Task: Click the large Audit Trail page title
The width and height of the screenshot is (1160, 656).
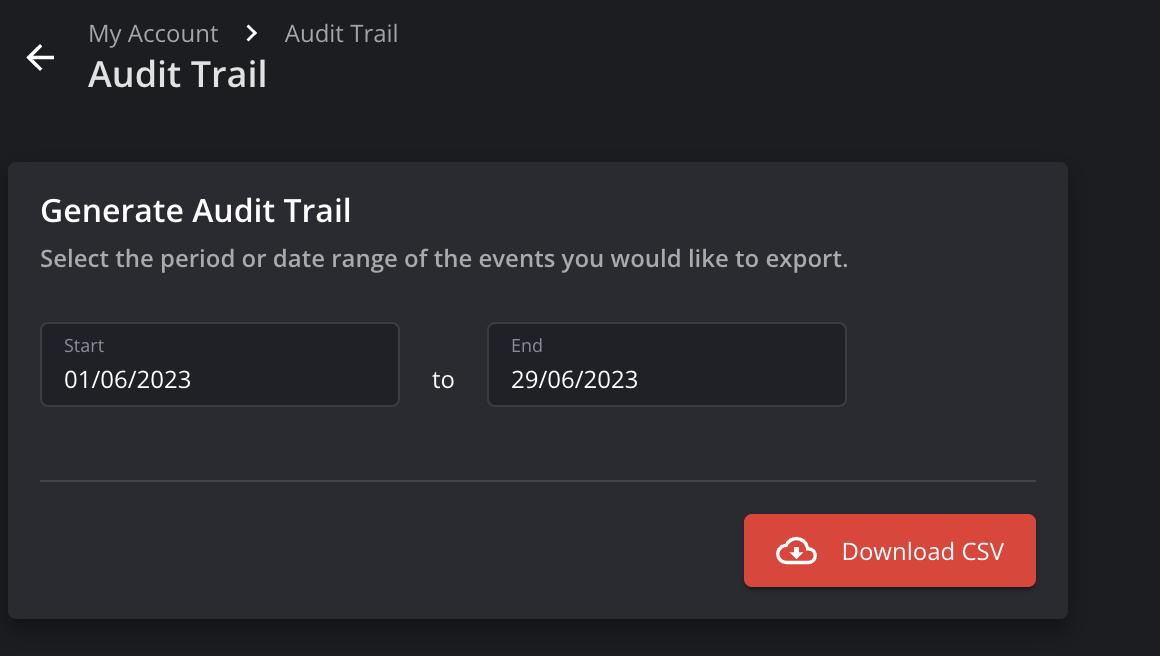Action: [178, 75]
